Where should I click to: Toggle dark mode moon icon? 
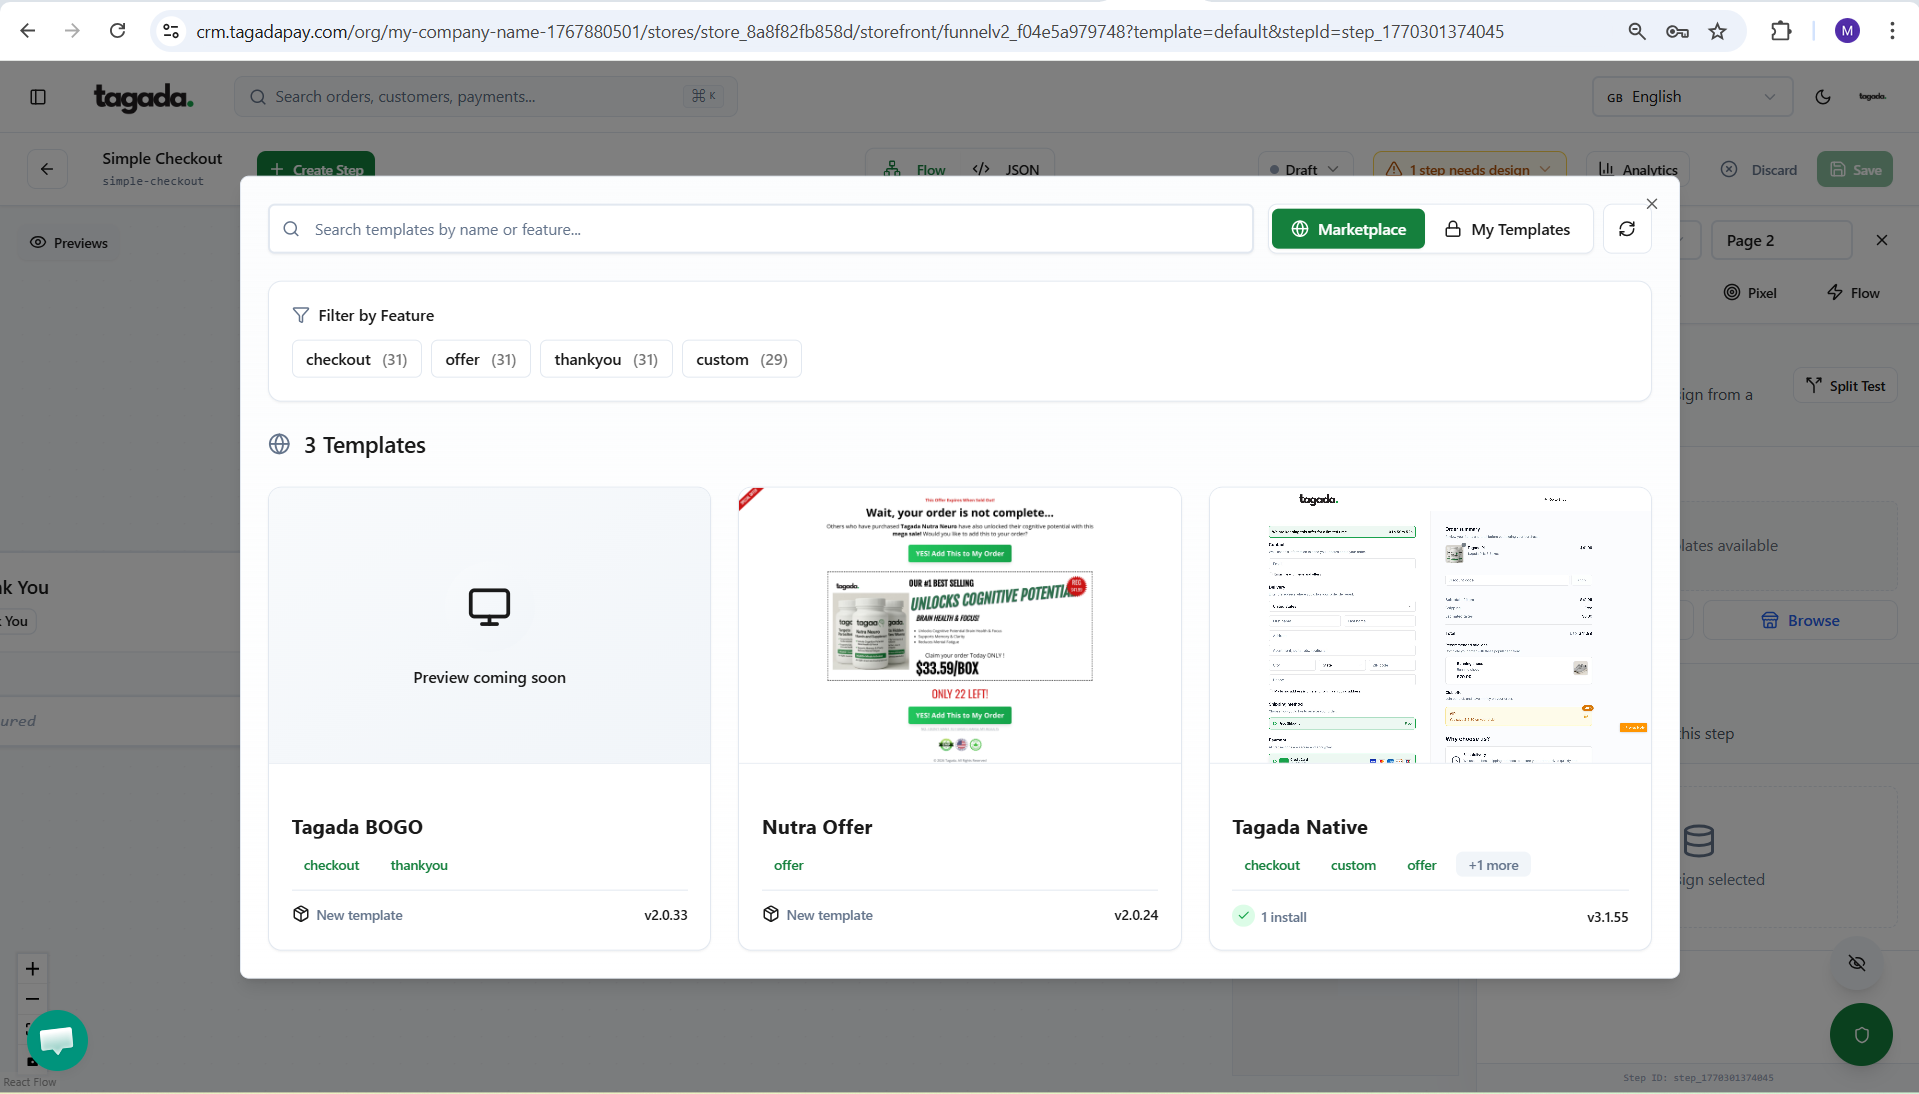click(x=1823, y=97)
